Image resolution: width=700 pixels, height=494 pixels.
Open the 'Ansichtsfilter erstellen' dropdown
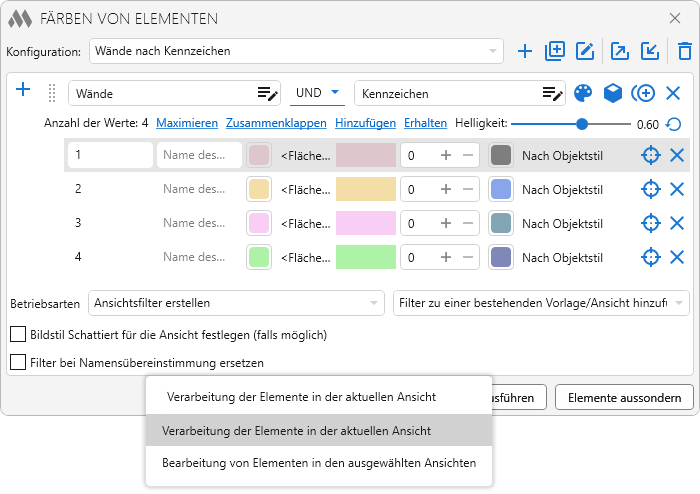click(236, 302)
